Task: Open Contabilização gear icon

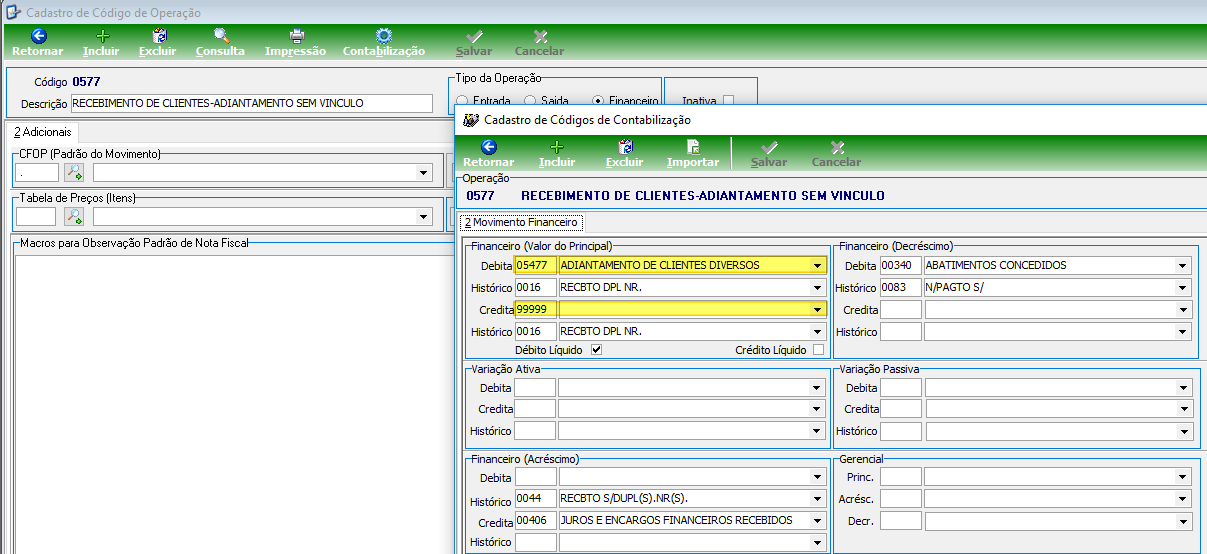Action: (x=384, y=35)
